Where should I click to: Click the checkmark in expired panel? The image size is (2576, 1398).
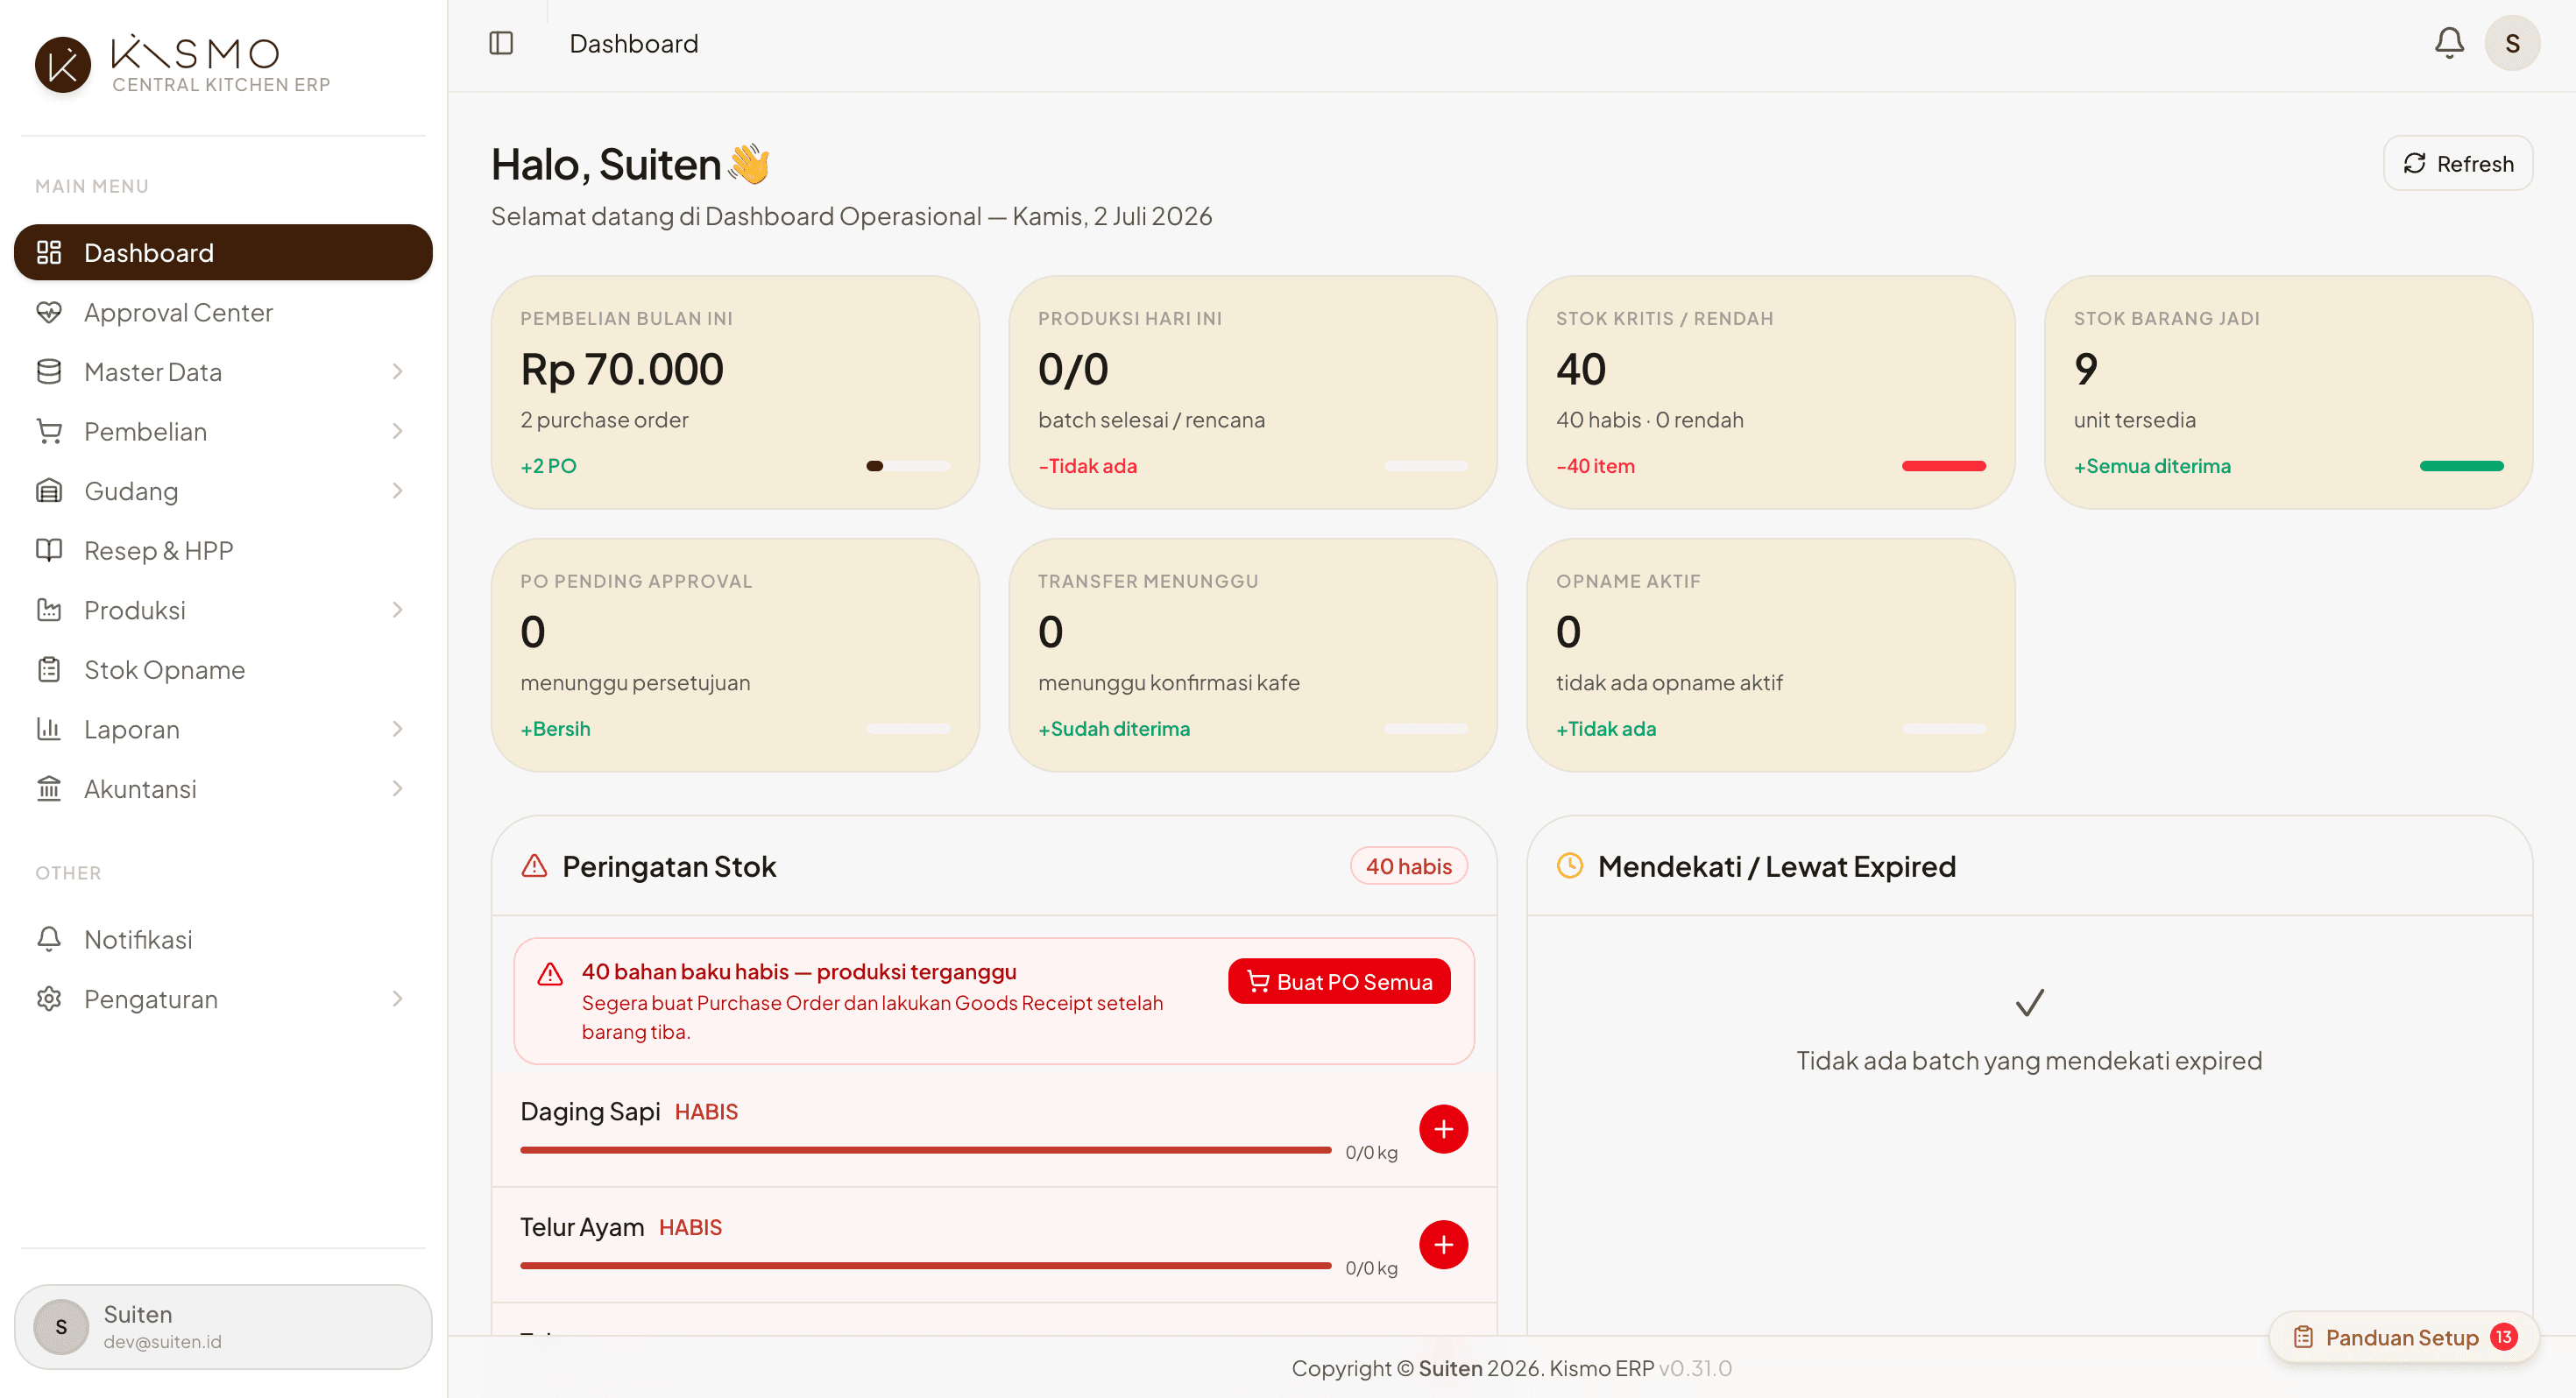[x=2029, y=1003]
